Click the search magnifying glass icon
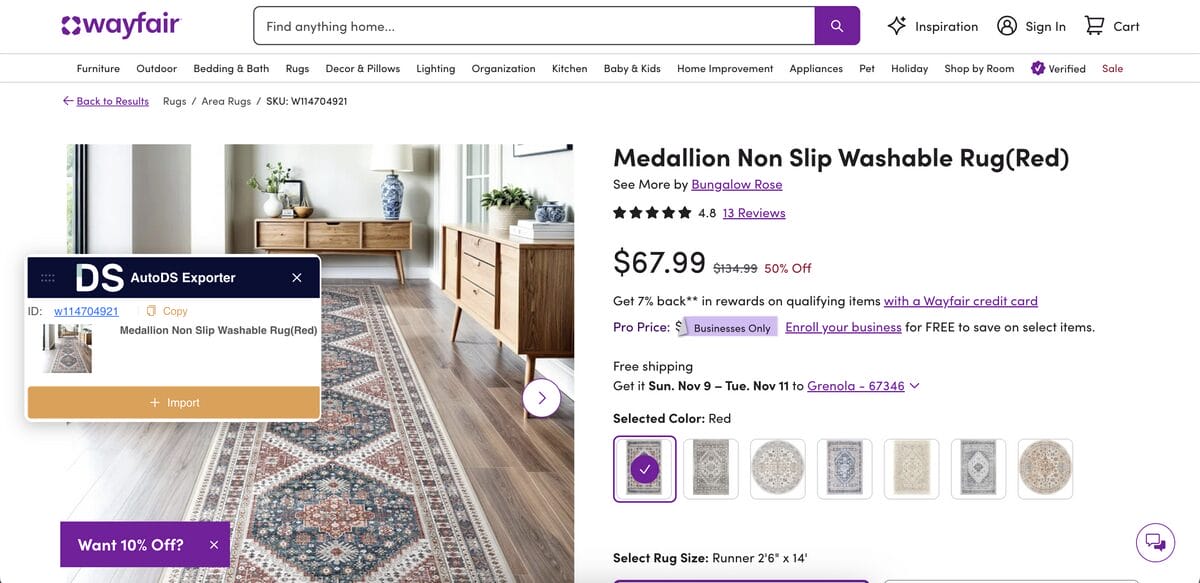1200x583 pixels. click(x=836, y=25)
